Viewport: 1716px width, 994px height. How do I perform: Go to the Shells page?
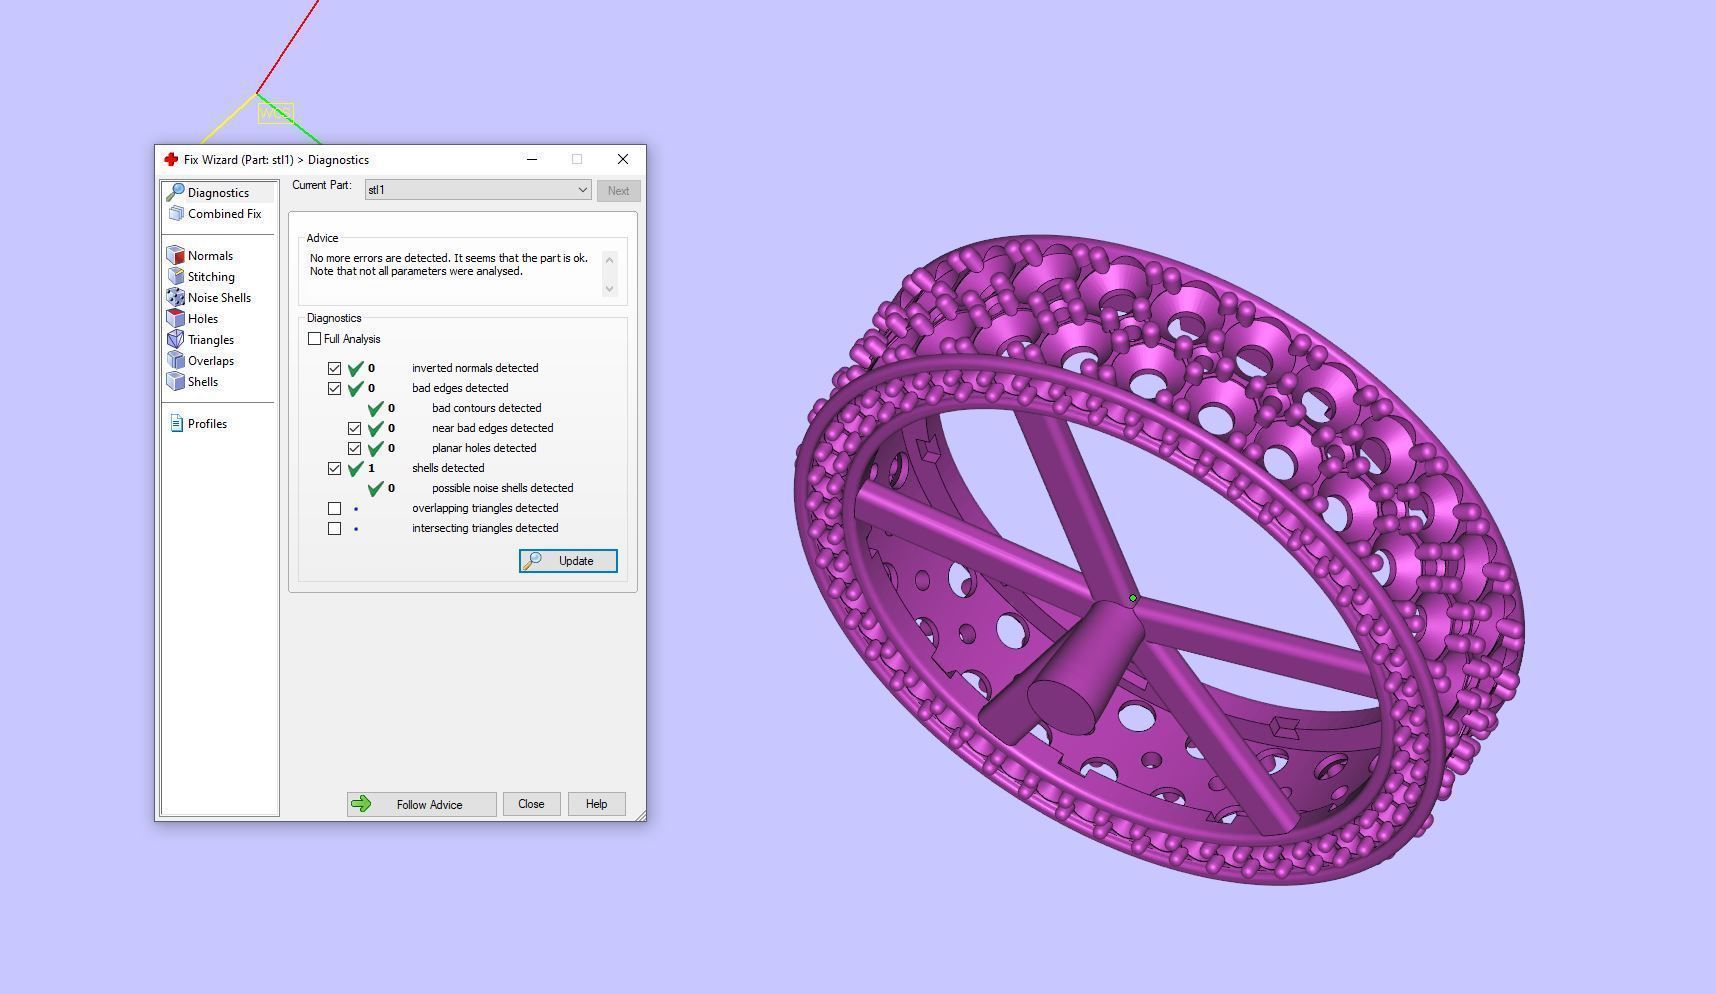[x=203, y=381]
